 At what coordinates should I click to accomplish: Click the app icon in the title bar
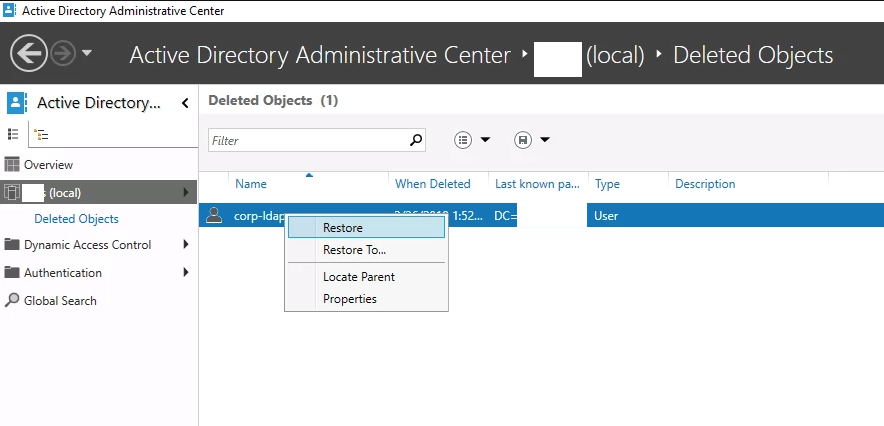[x=10, y=11]
